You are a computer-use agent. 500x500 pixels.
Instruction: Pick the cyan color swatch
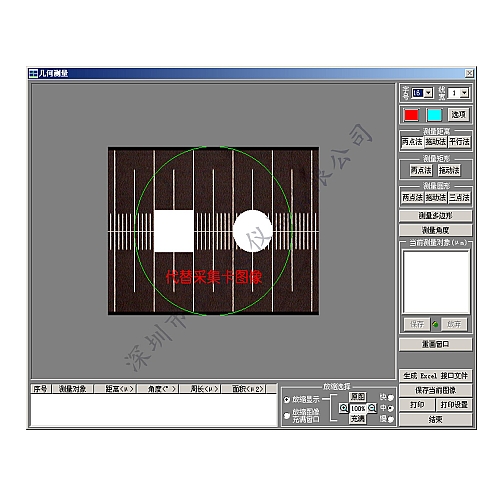coord(434,115)
